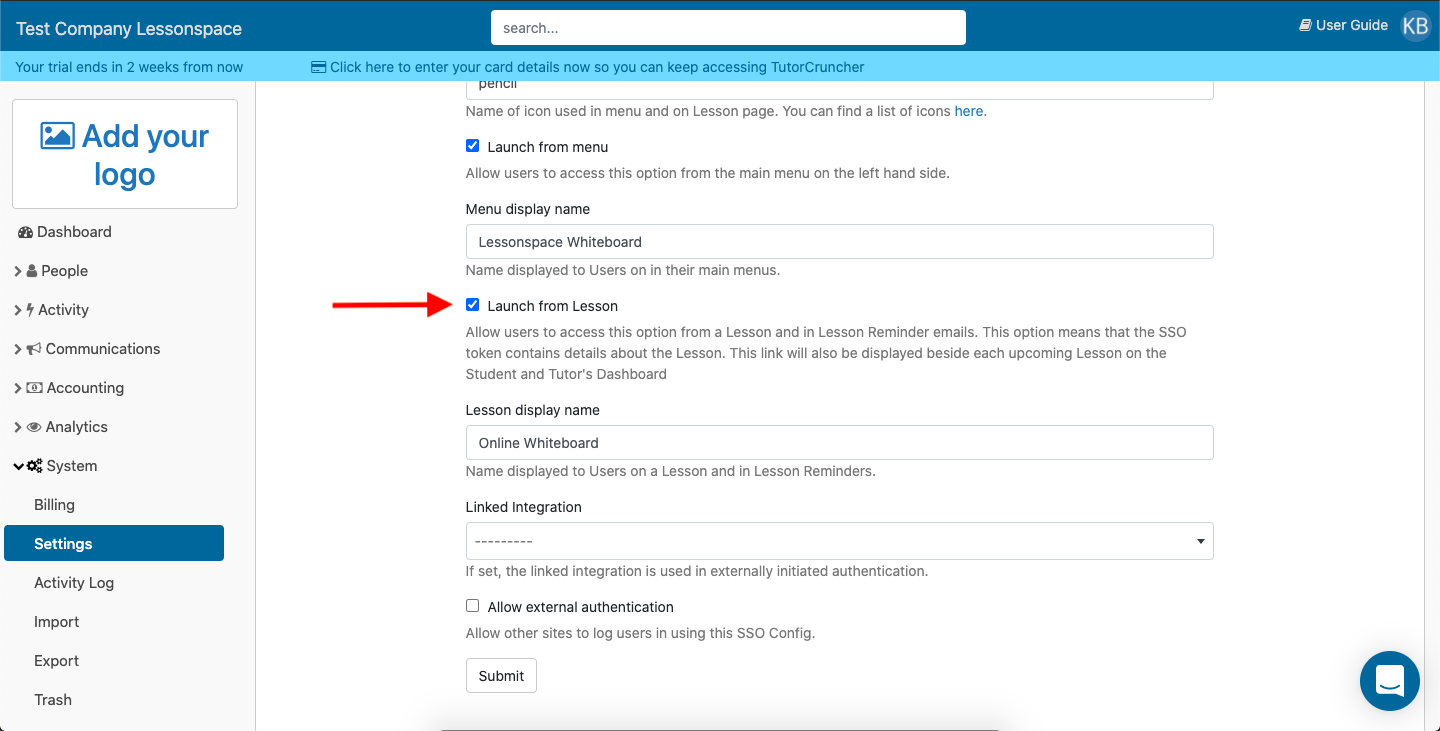This screenshot has height=731, width=1440.
Task: Collapse the System menu chevron
Action: pos(19,466)
